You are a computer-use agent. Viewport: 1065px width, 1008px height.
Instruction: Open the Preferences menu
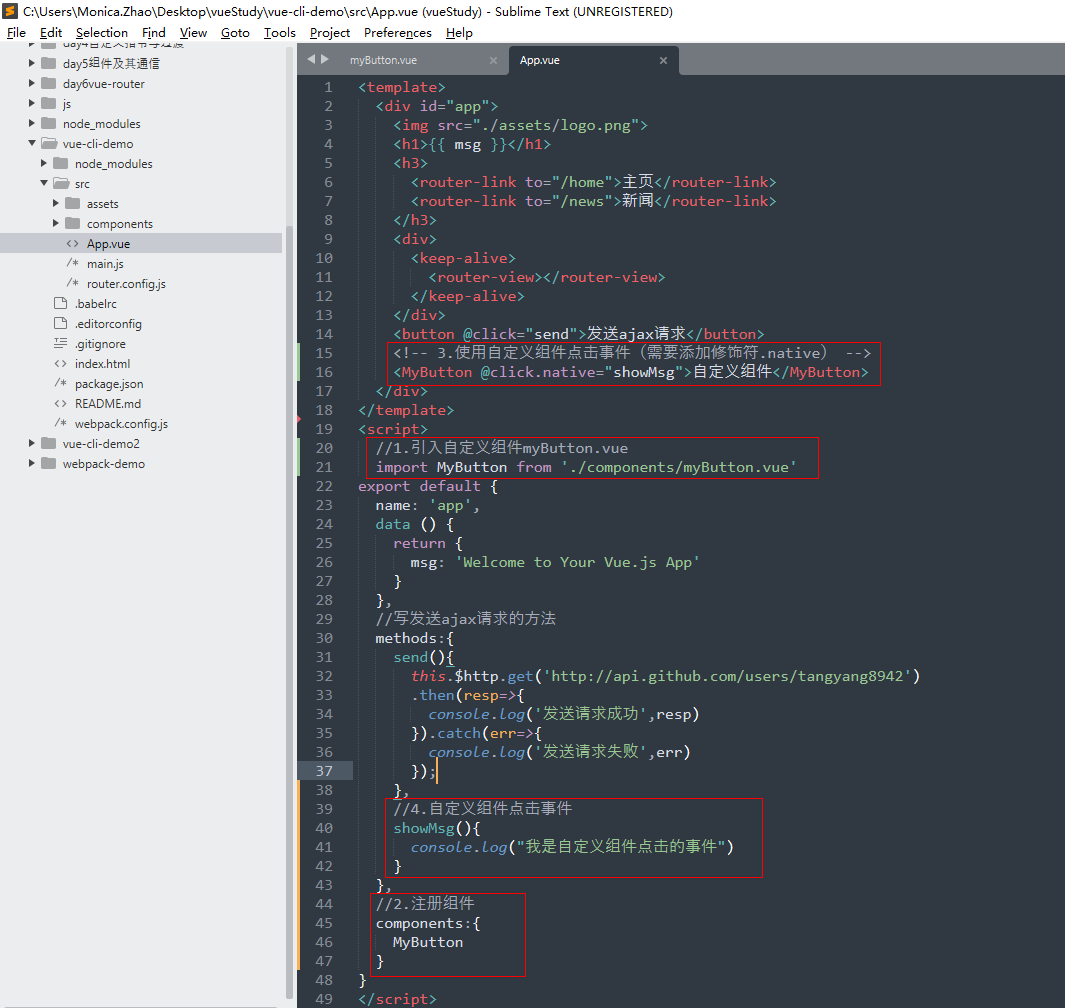click(397, 33)
